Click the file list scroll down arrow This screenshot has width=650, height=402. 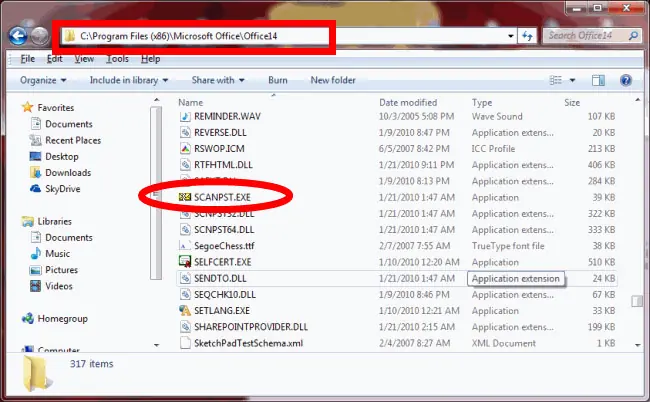[638, 345]
